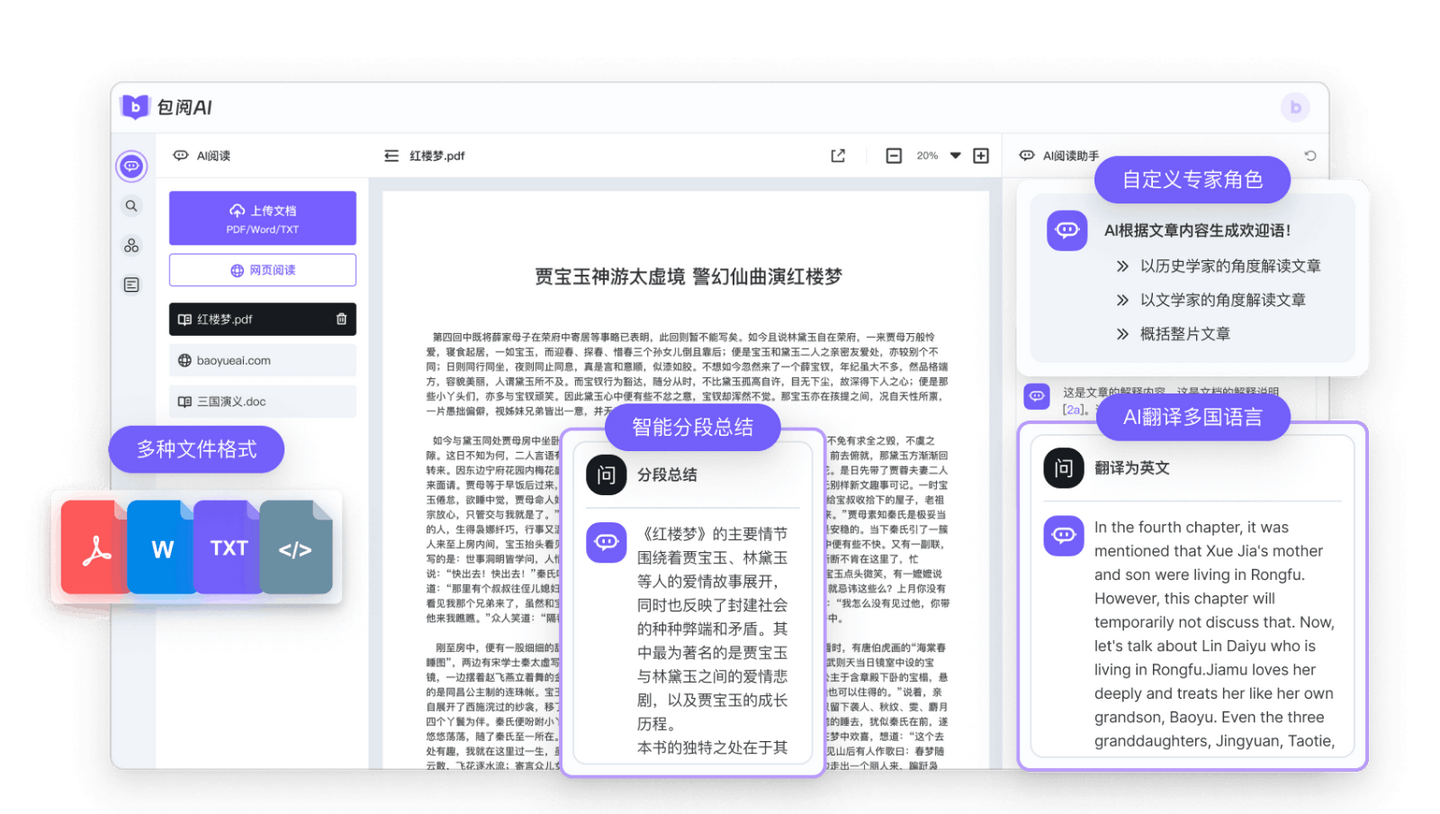Screen dimensions: 1440x814
Task: Click the red PDF file format thumbnail
Action: click(x=93, y=547)
